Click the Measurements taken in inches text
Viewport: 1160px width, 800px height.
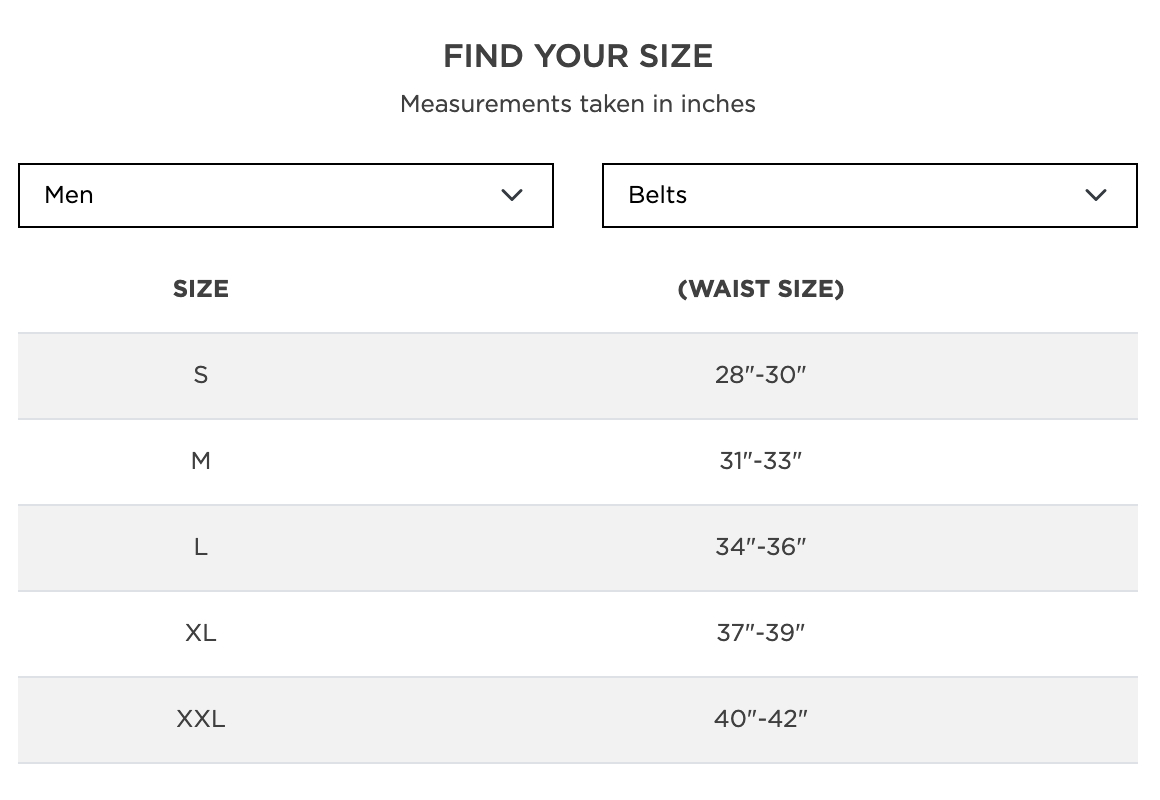pos(578,104)
